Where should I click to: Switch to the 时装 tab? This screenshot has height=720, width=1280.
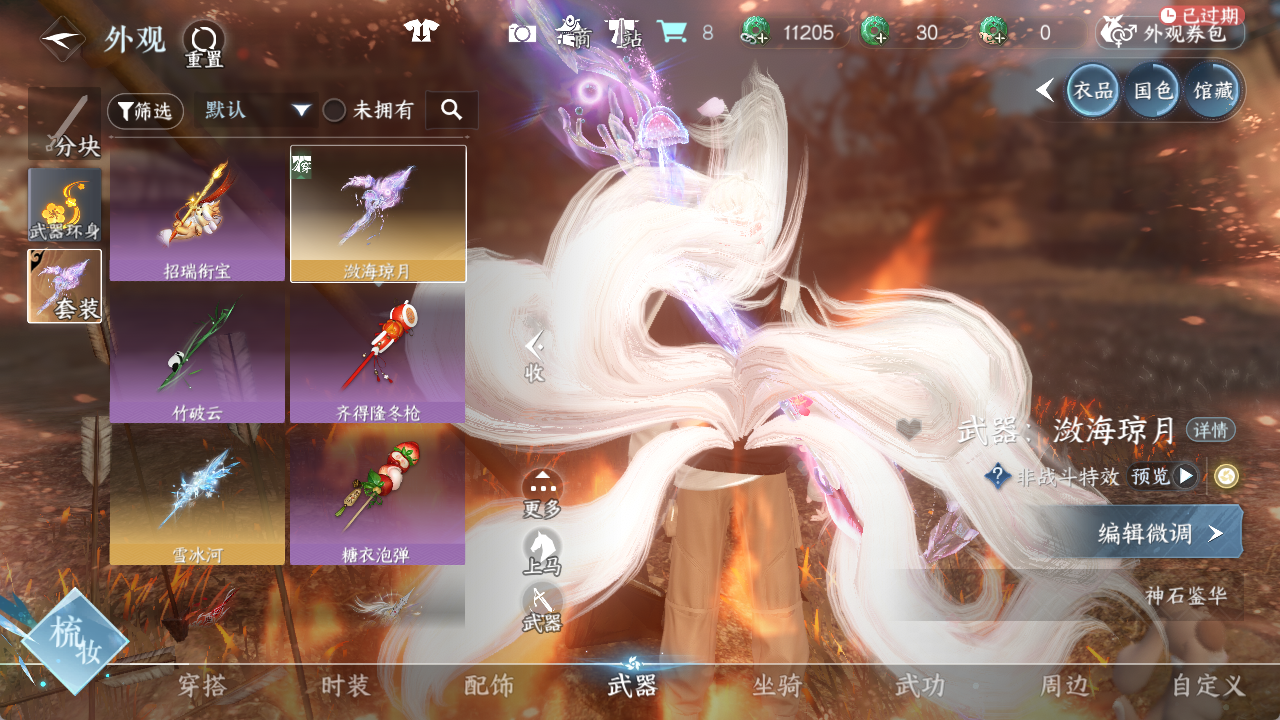click(346, 686)
